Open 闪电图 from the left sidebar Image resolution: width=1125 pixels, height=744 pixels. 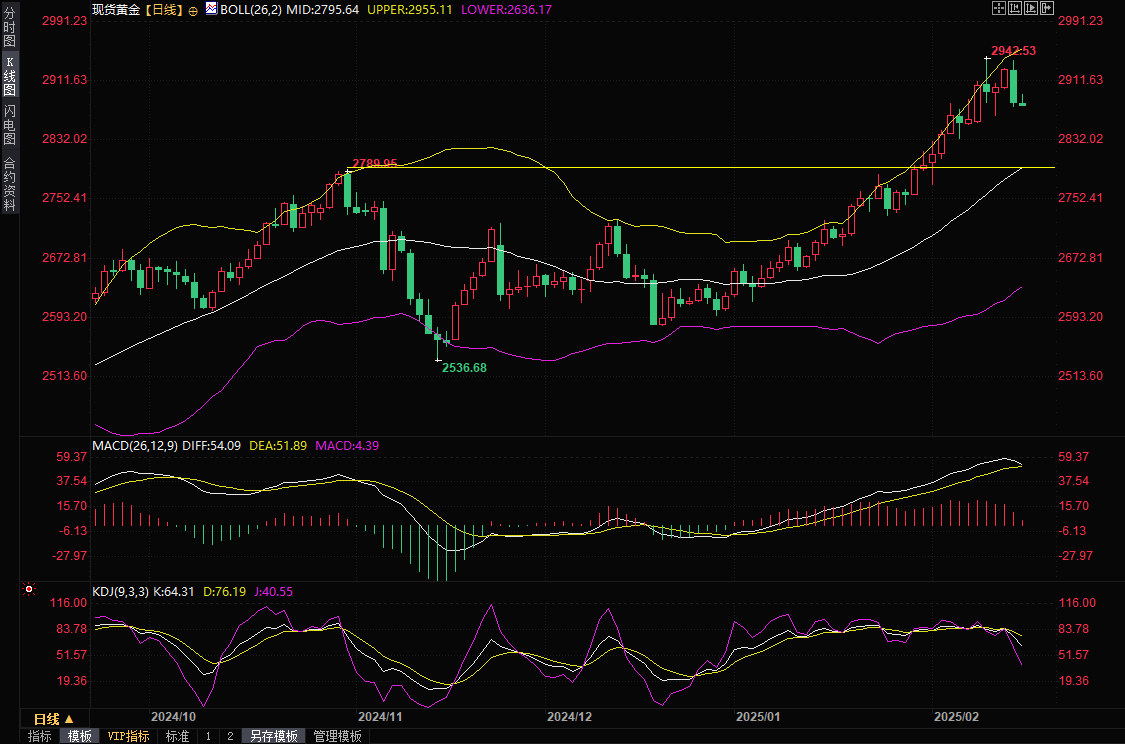pos(9,124)
